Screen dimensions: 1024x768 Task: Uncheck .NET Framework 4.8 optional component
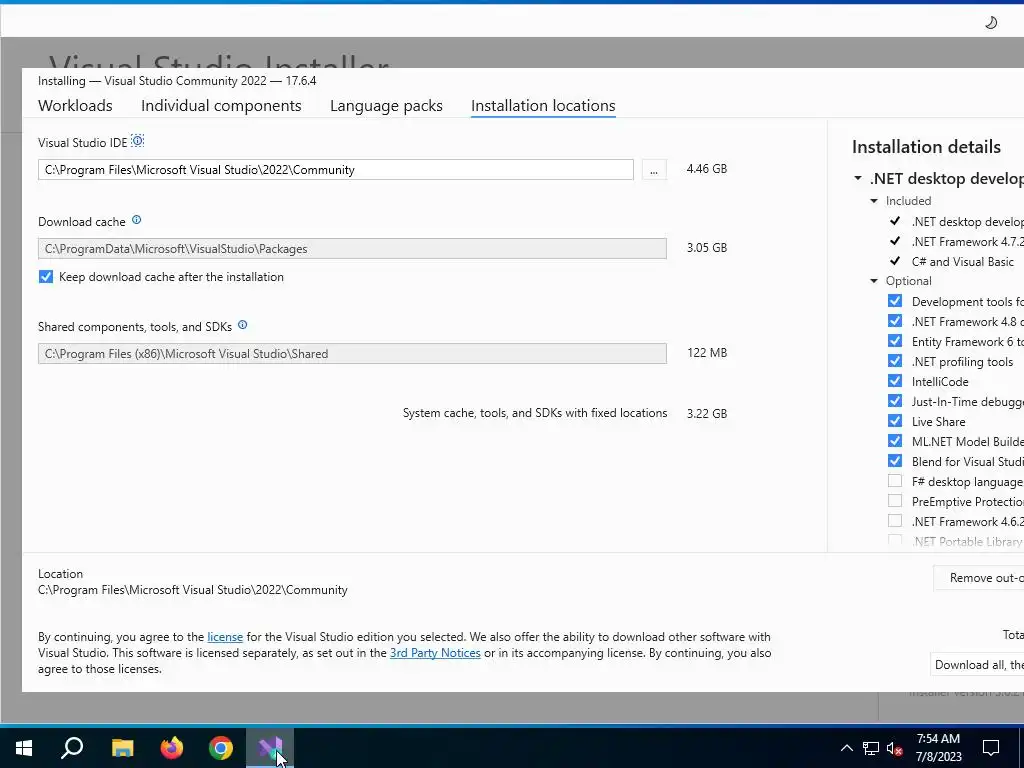coord(895,321)
